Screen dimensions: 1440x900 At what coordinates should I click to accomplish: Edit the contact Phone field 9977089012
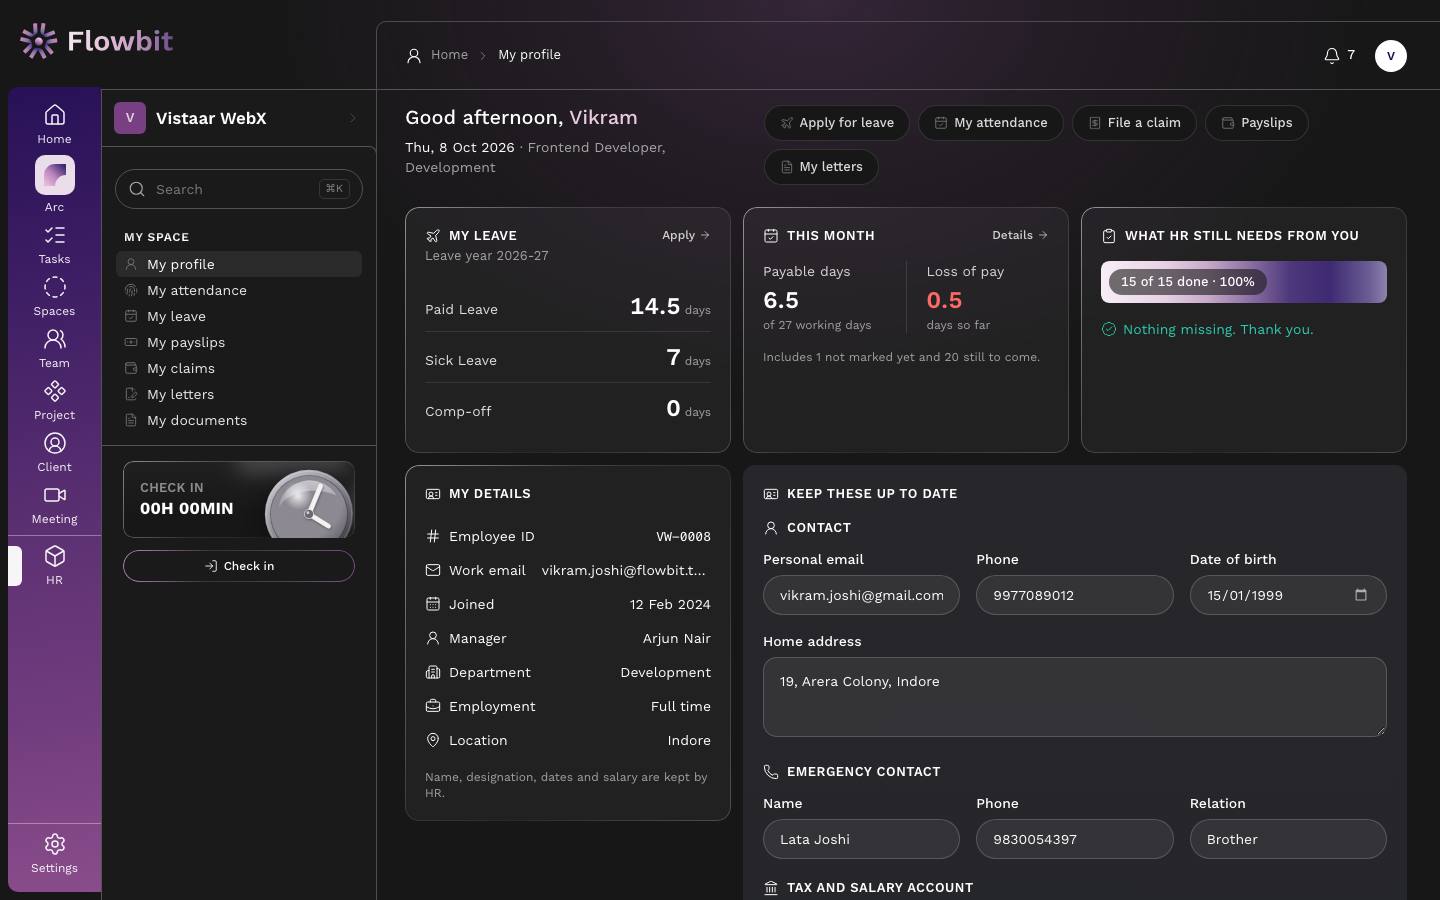point(1074,595)
